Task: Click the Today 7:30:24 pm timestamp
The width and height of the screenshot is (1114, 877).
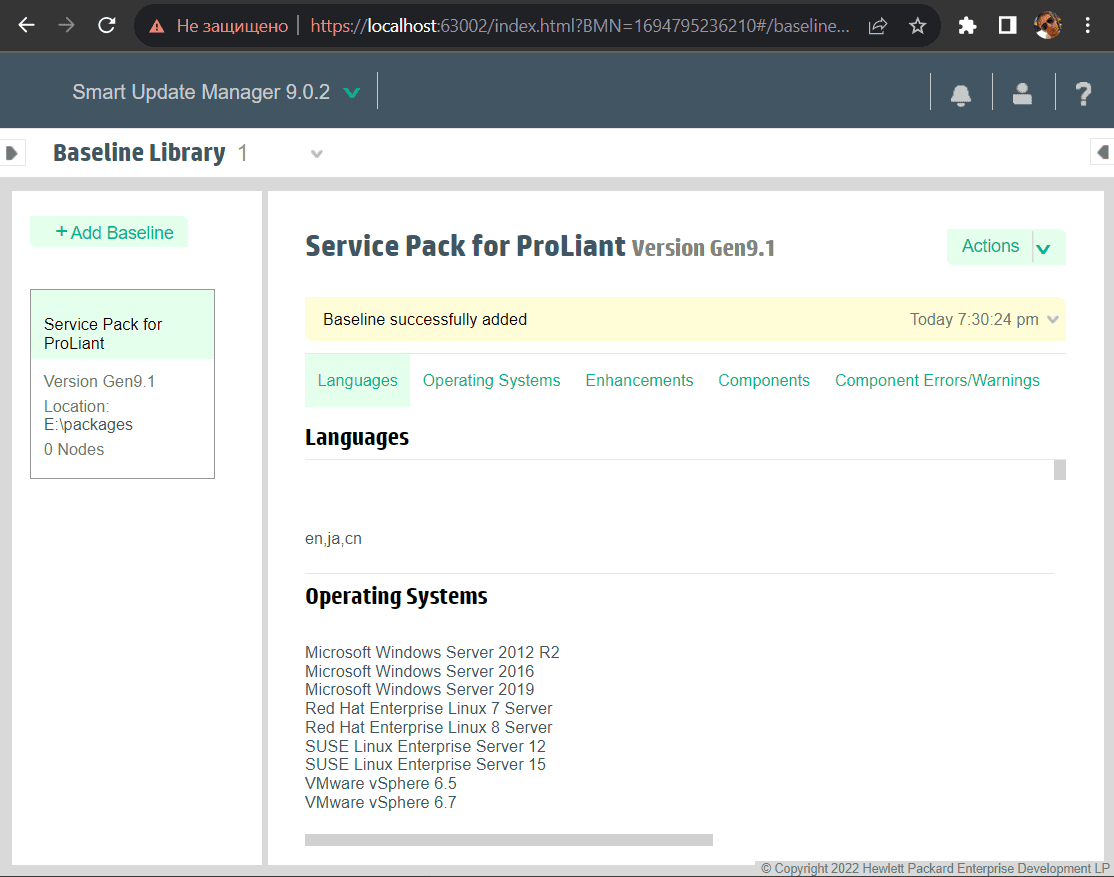Action: tap(974, 320)
